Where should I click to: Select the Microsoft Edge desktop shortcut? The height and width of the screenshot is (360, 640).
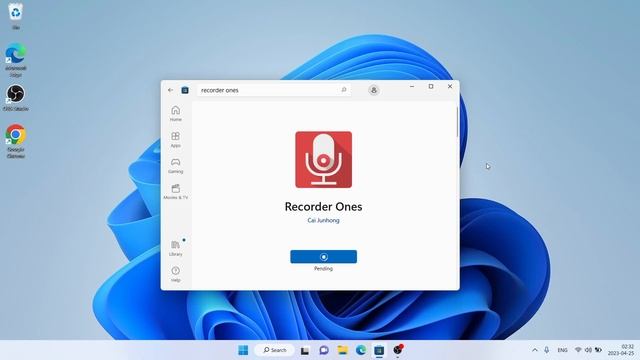coord(16,60)
